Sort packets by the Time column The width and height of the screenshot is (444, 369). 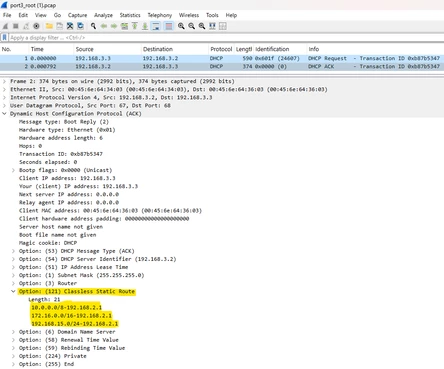(51, 49)
